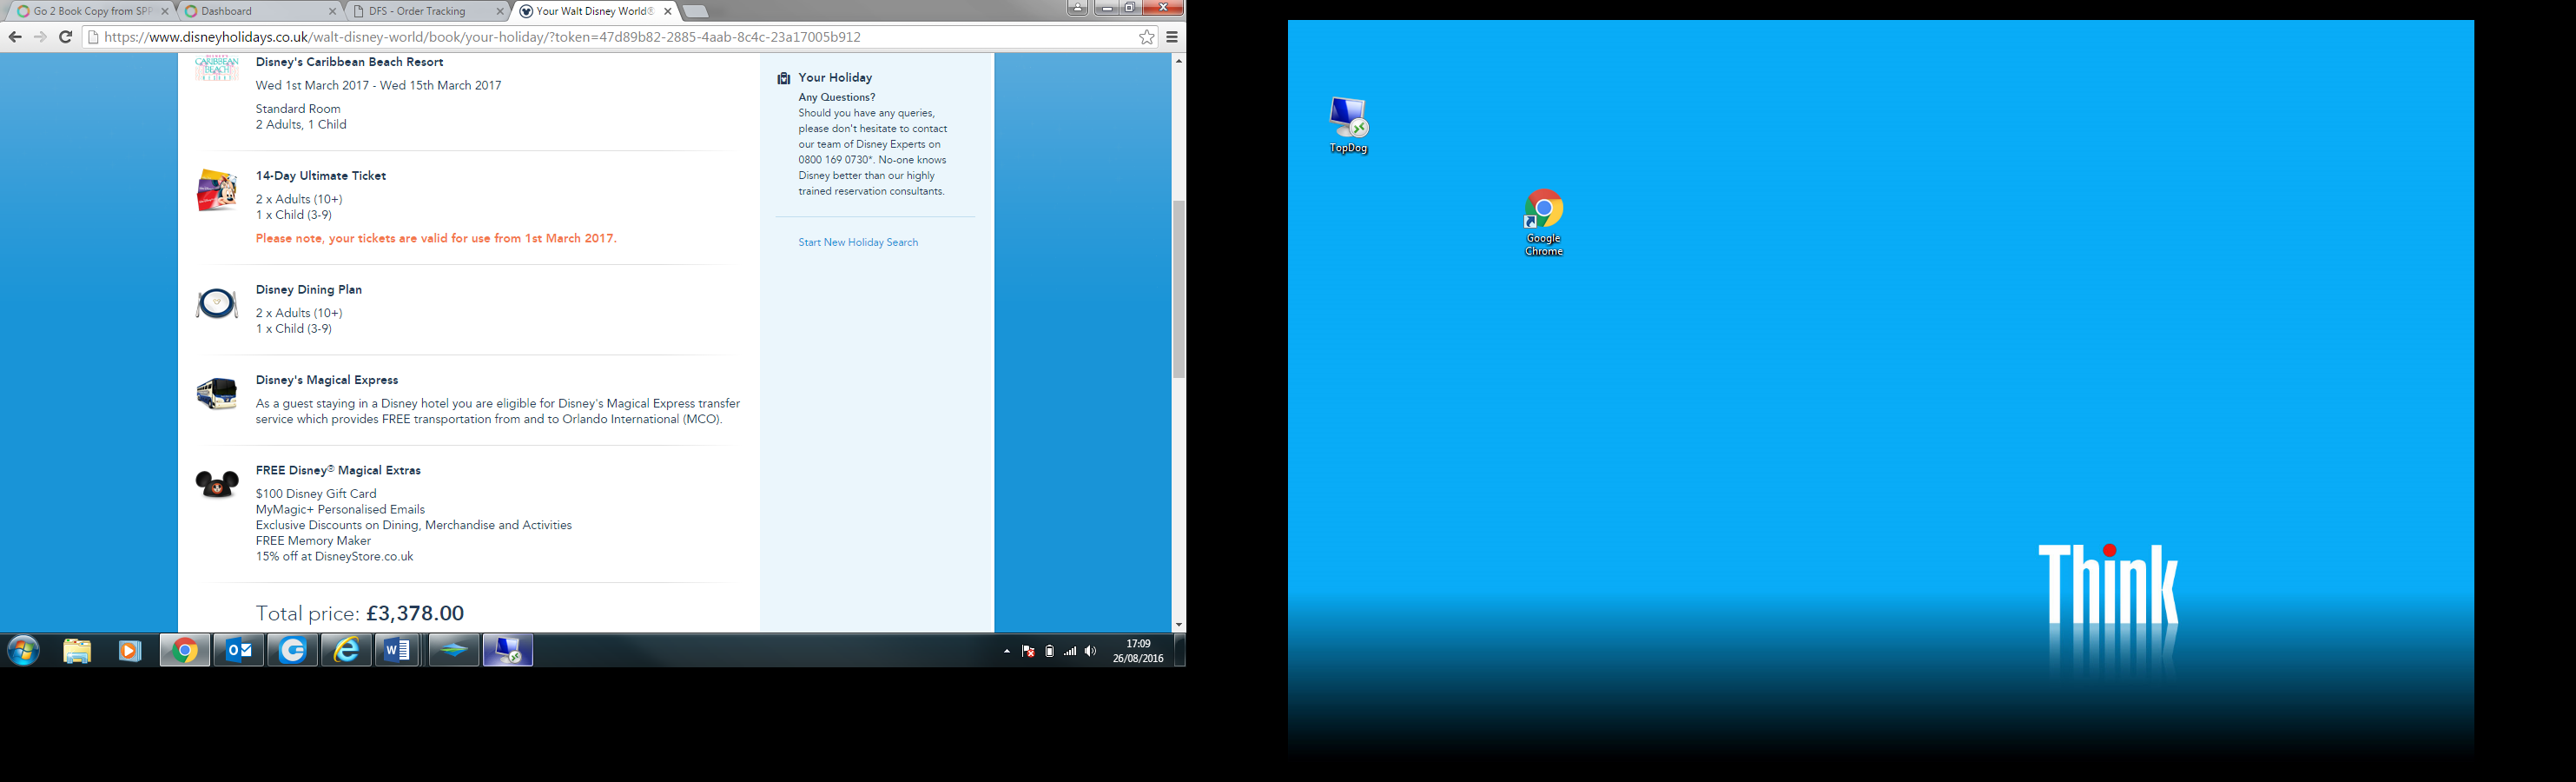The image size is (2576, 782).
Task: Click the volume speaker icon
Action: tap(1090, 651)
